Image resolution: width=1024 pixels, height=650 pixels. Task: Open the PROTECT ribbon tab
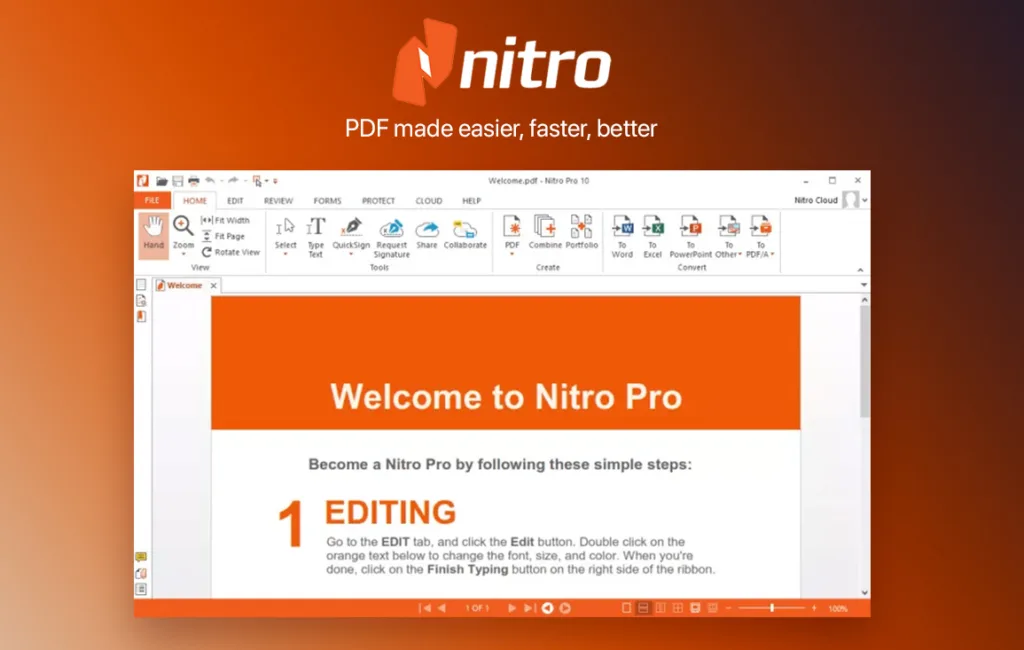tap(379, 200)
